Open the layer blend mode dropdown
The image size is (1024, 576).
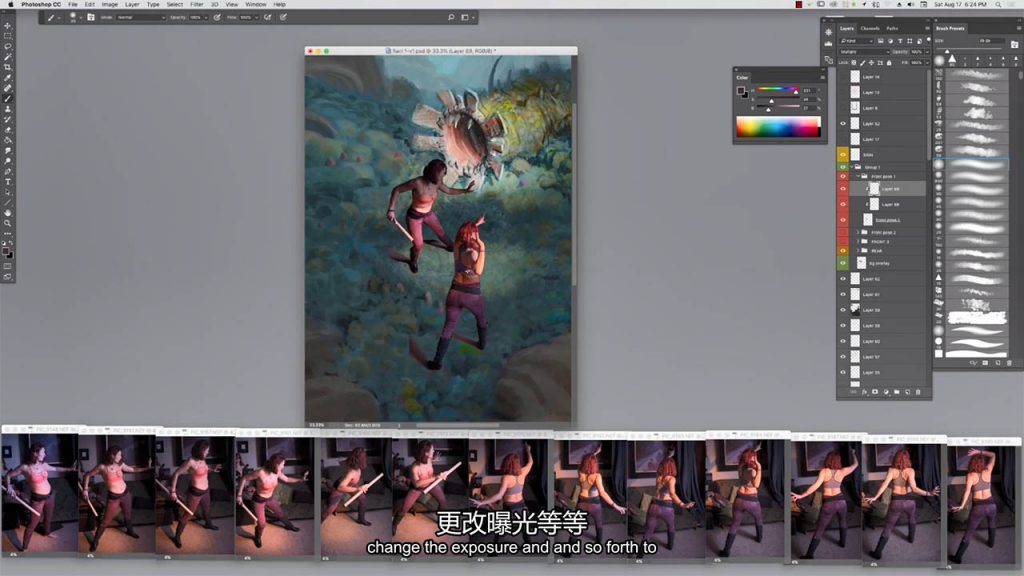pyautogui.click(x=865, y=52)
